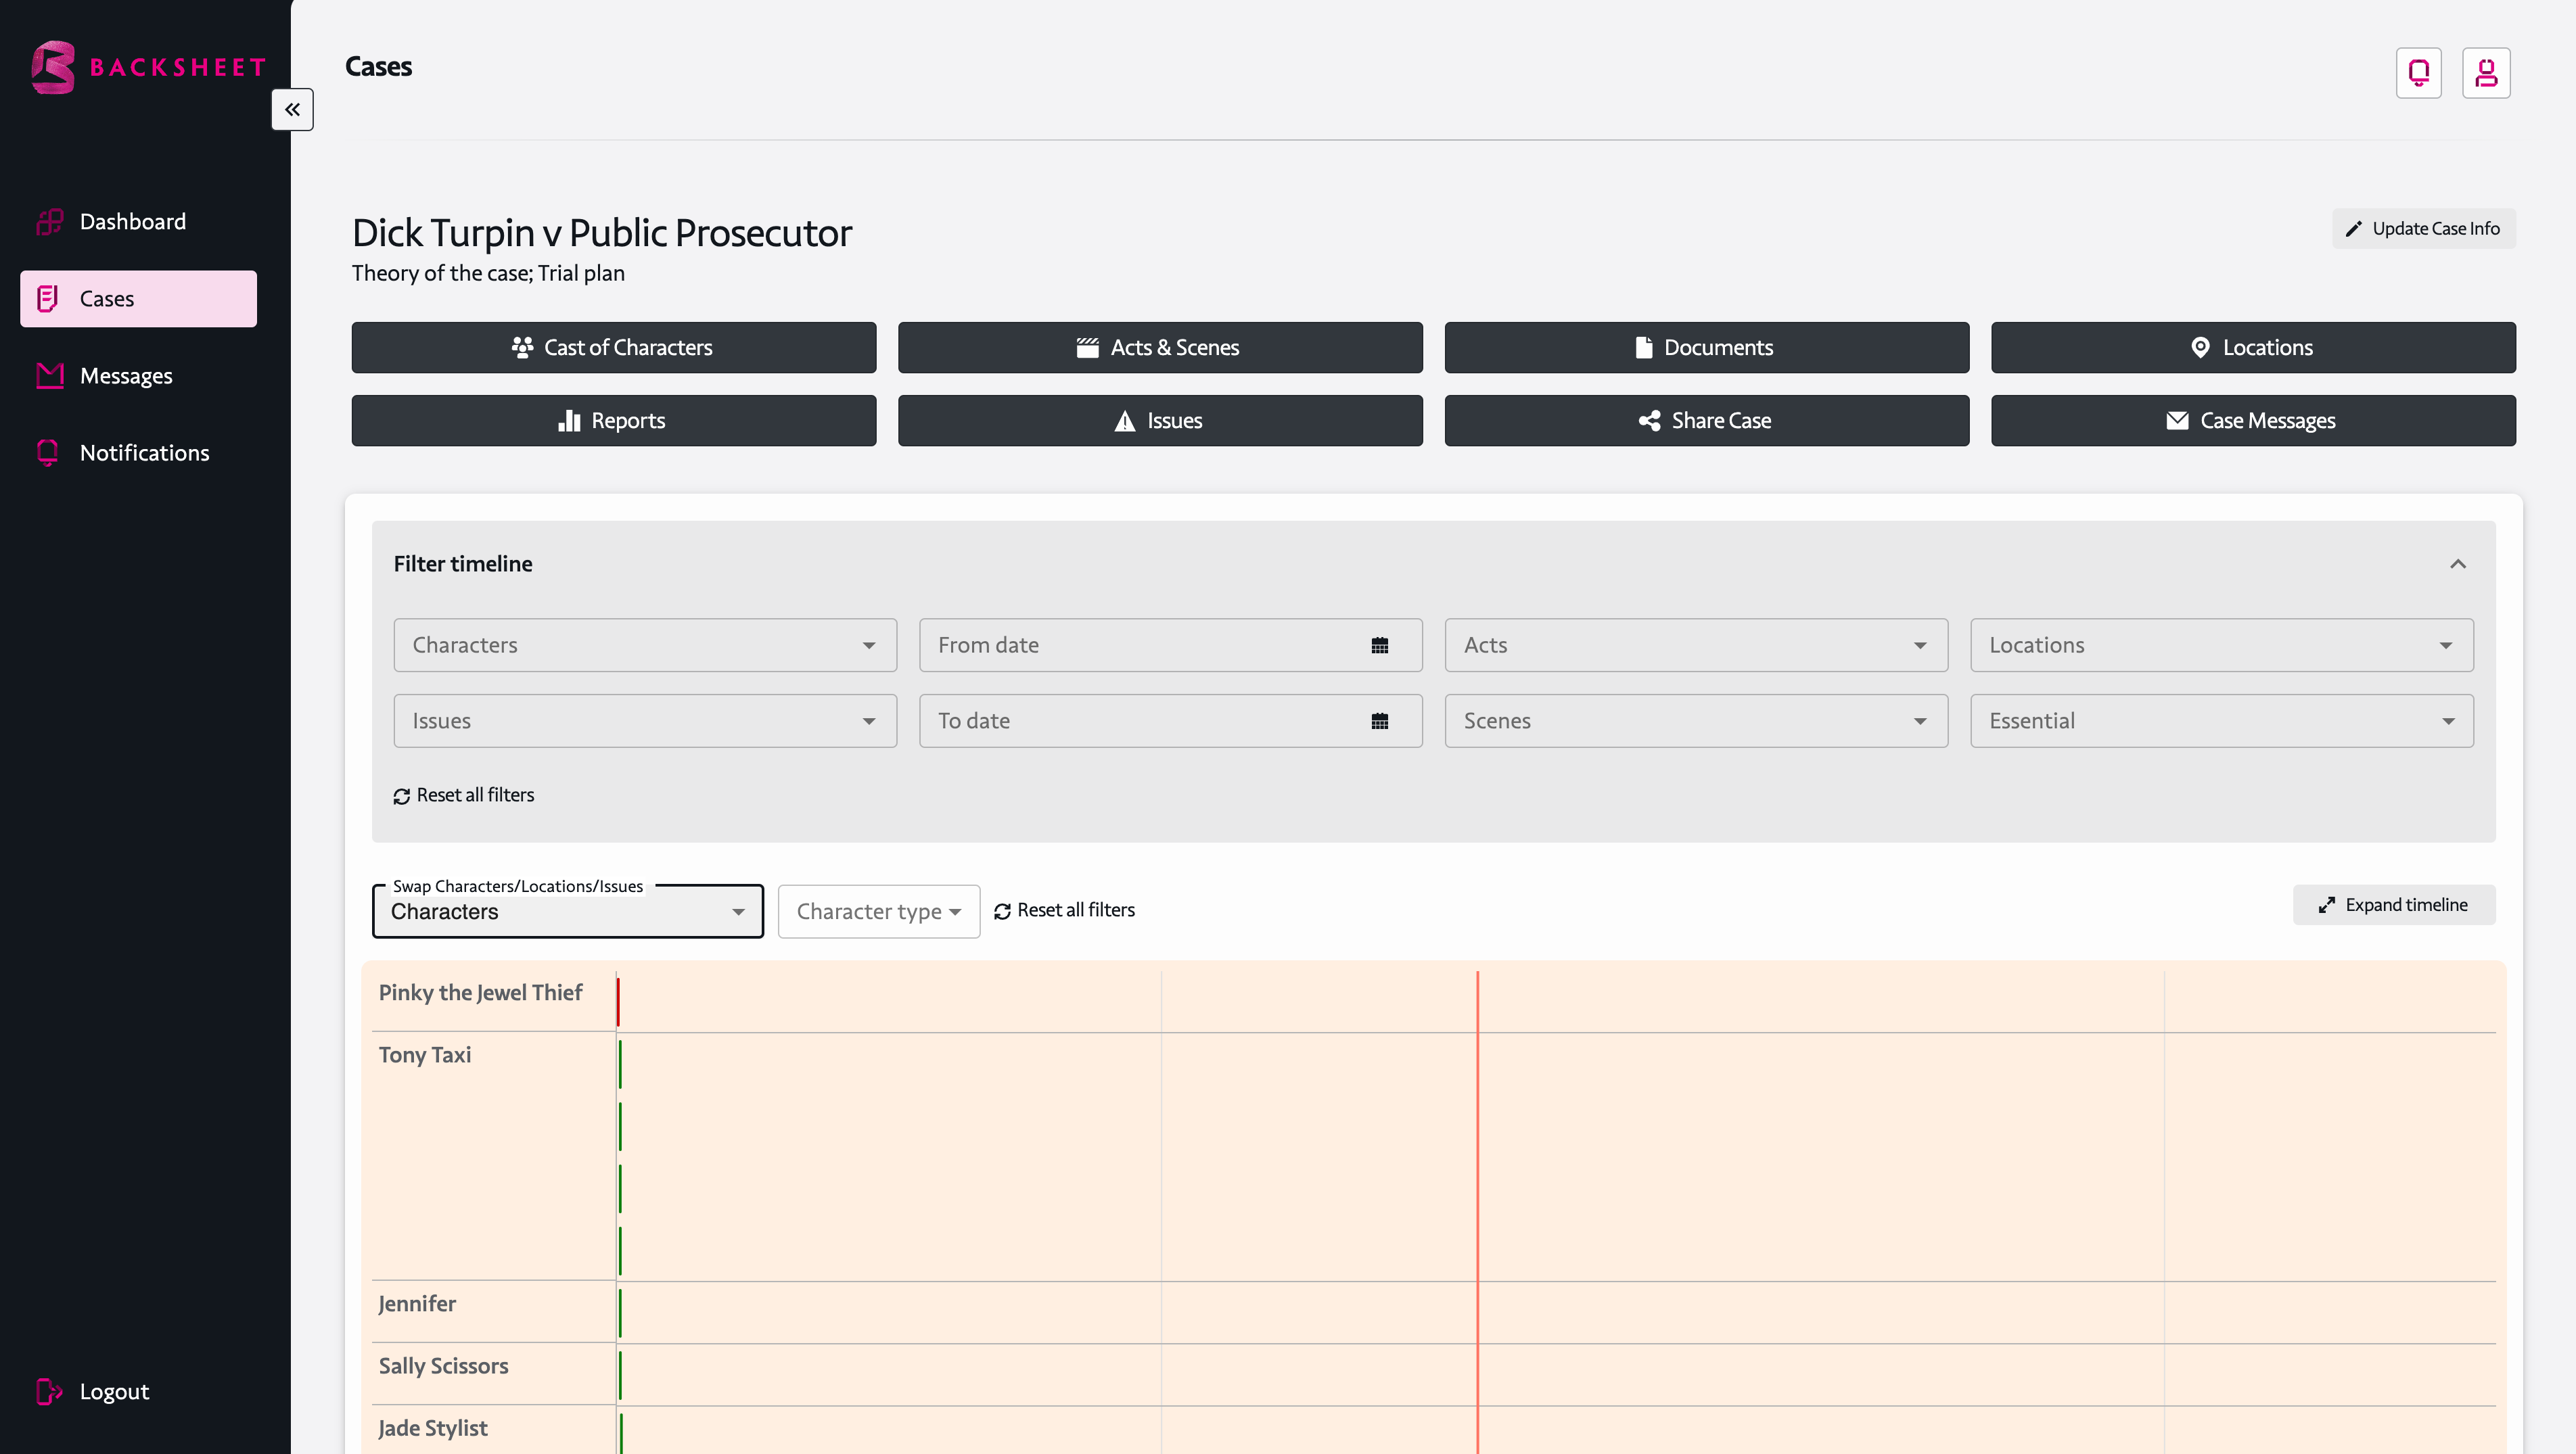Open Swap Characters/Locations/Issues select box
Screen dimensions: 2576x1454
[567, 912]
